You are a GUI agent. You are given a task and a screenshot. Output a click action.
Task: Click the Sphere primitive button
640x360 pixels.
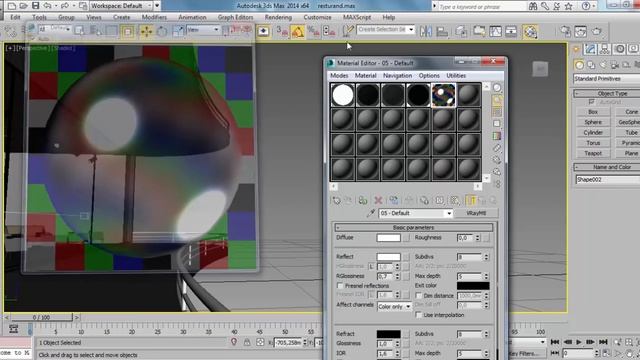pos(593,122)
